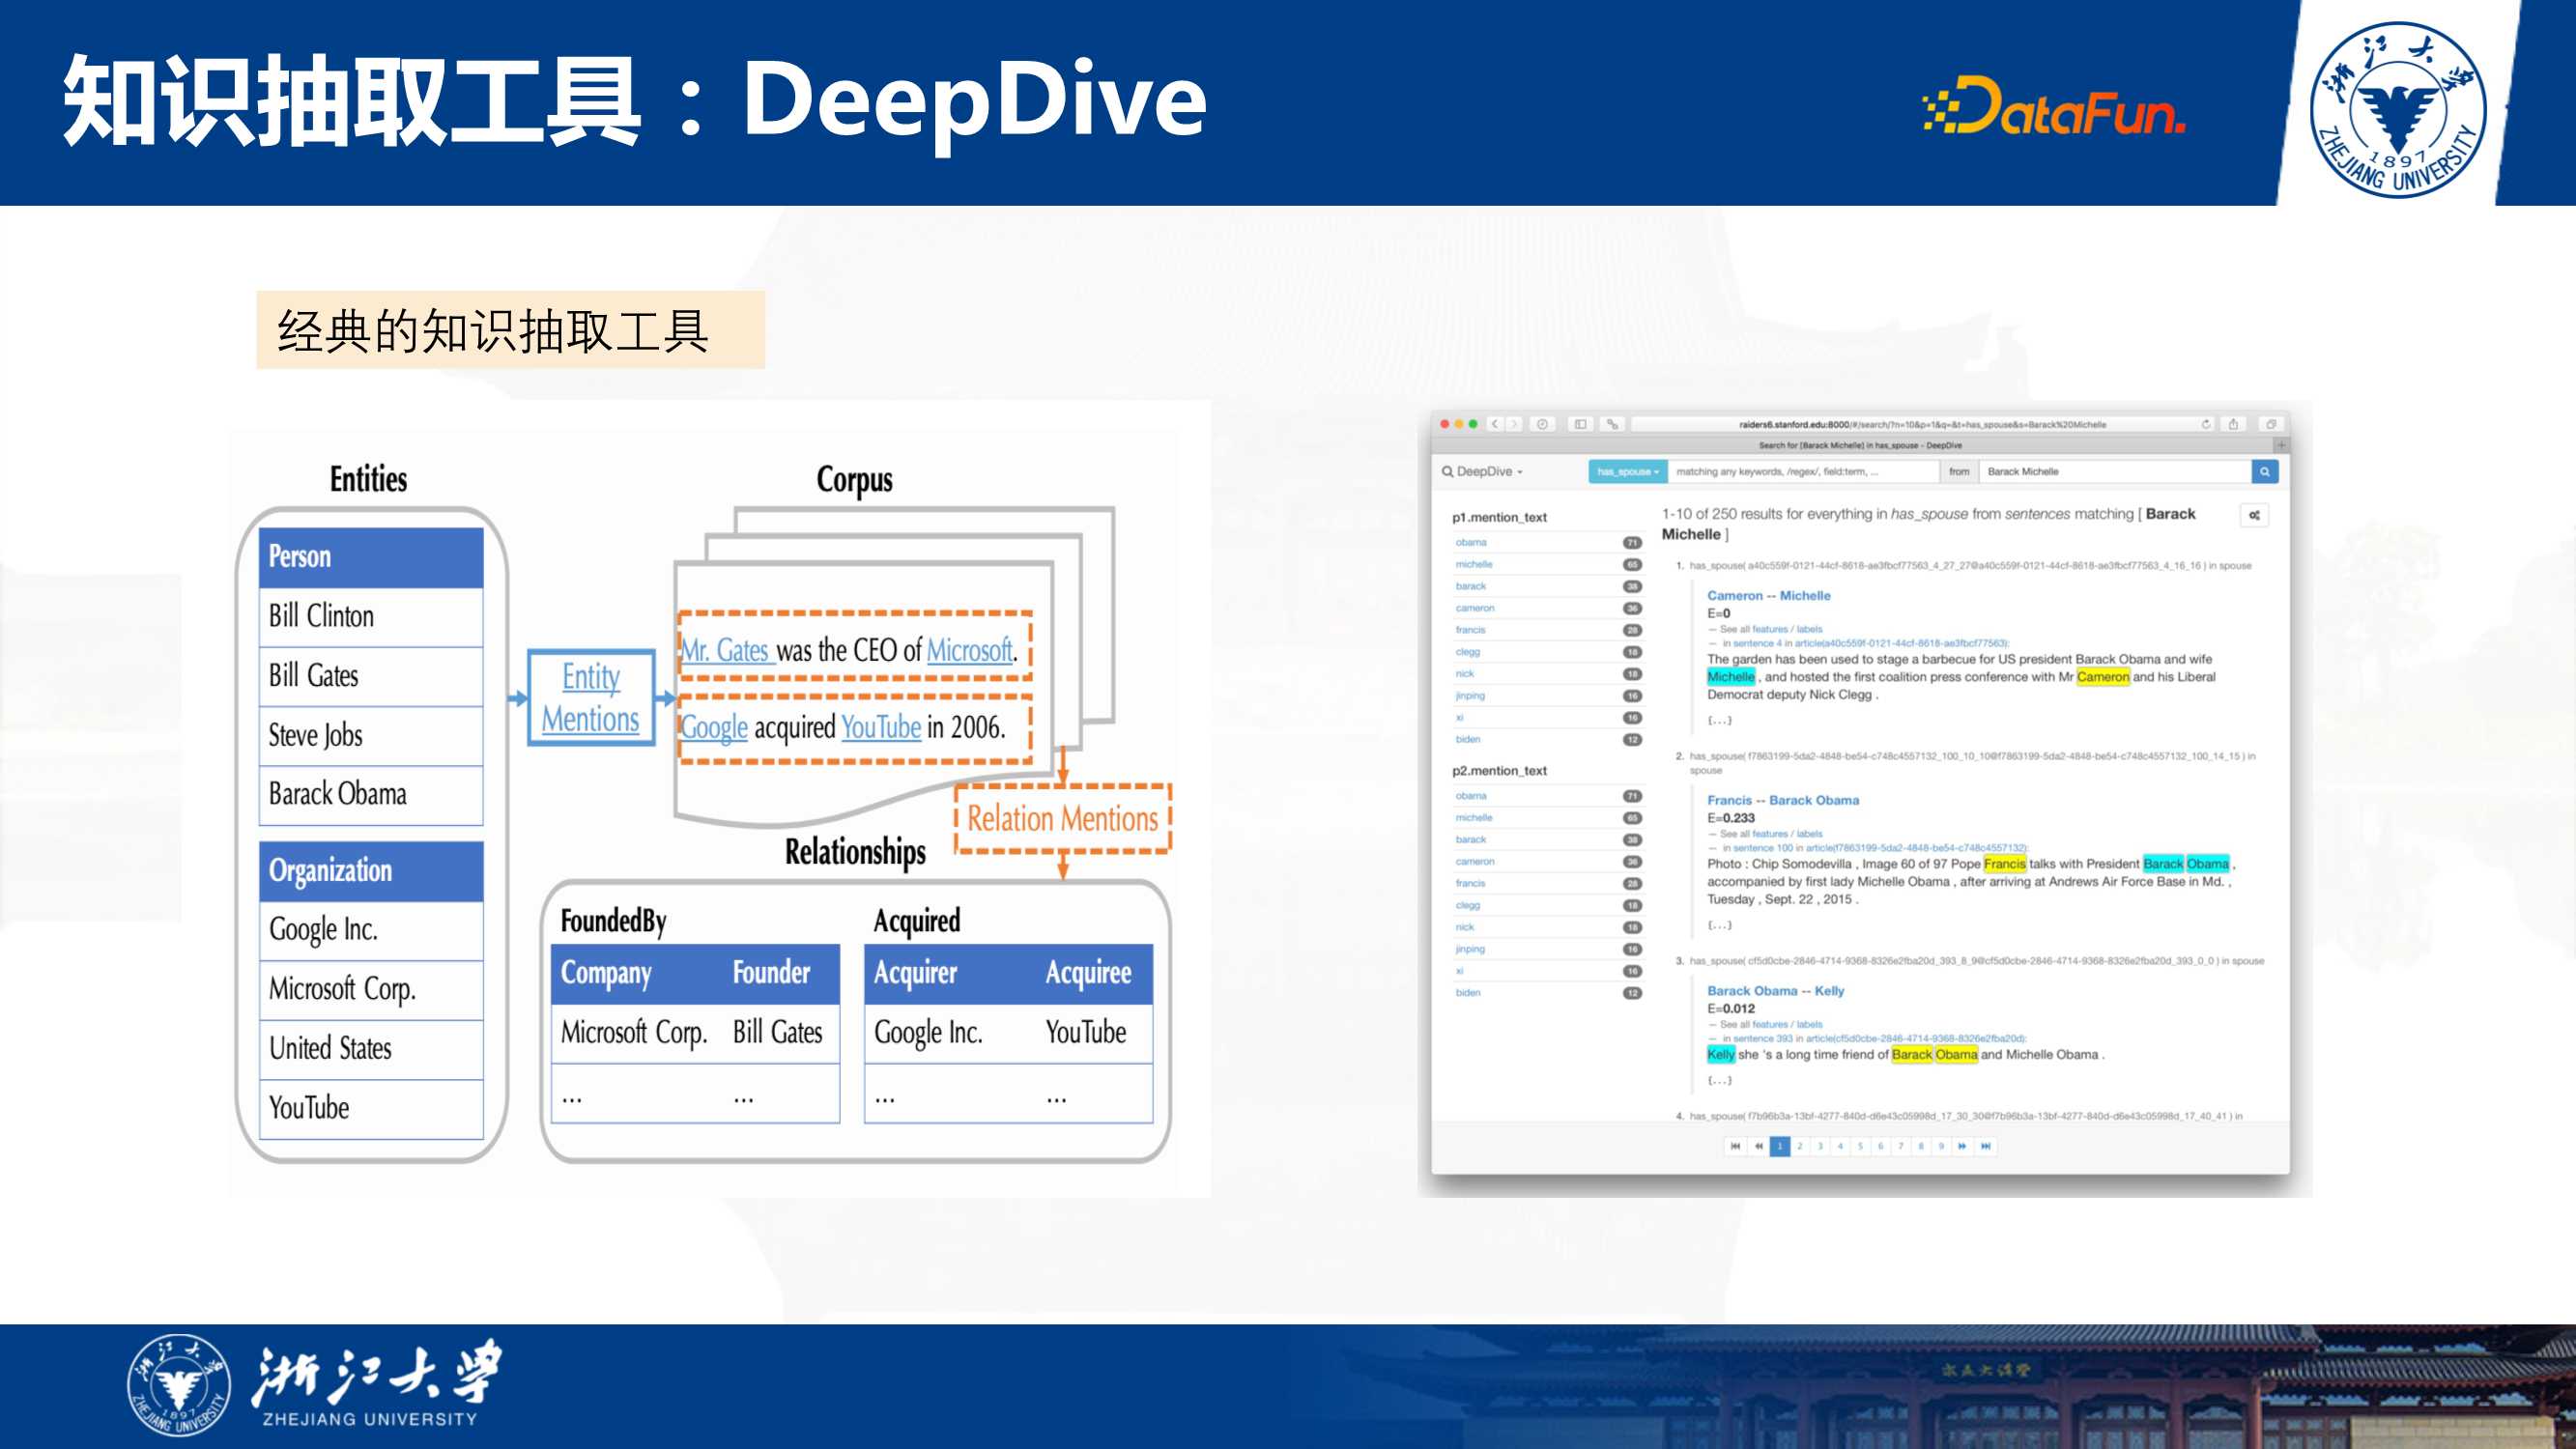Image resolution: width=2576 pixels, height=1449 pixels.
Task: Reload page from the address bar
Action: (x=2206, y=424)
